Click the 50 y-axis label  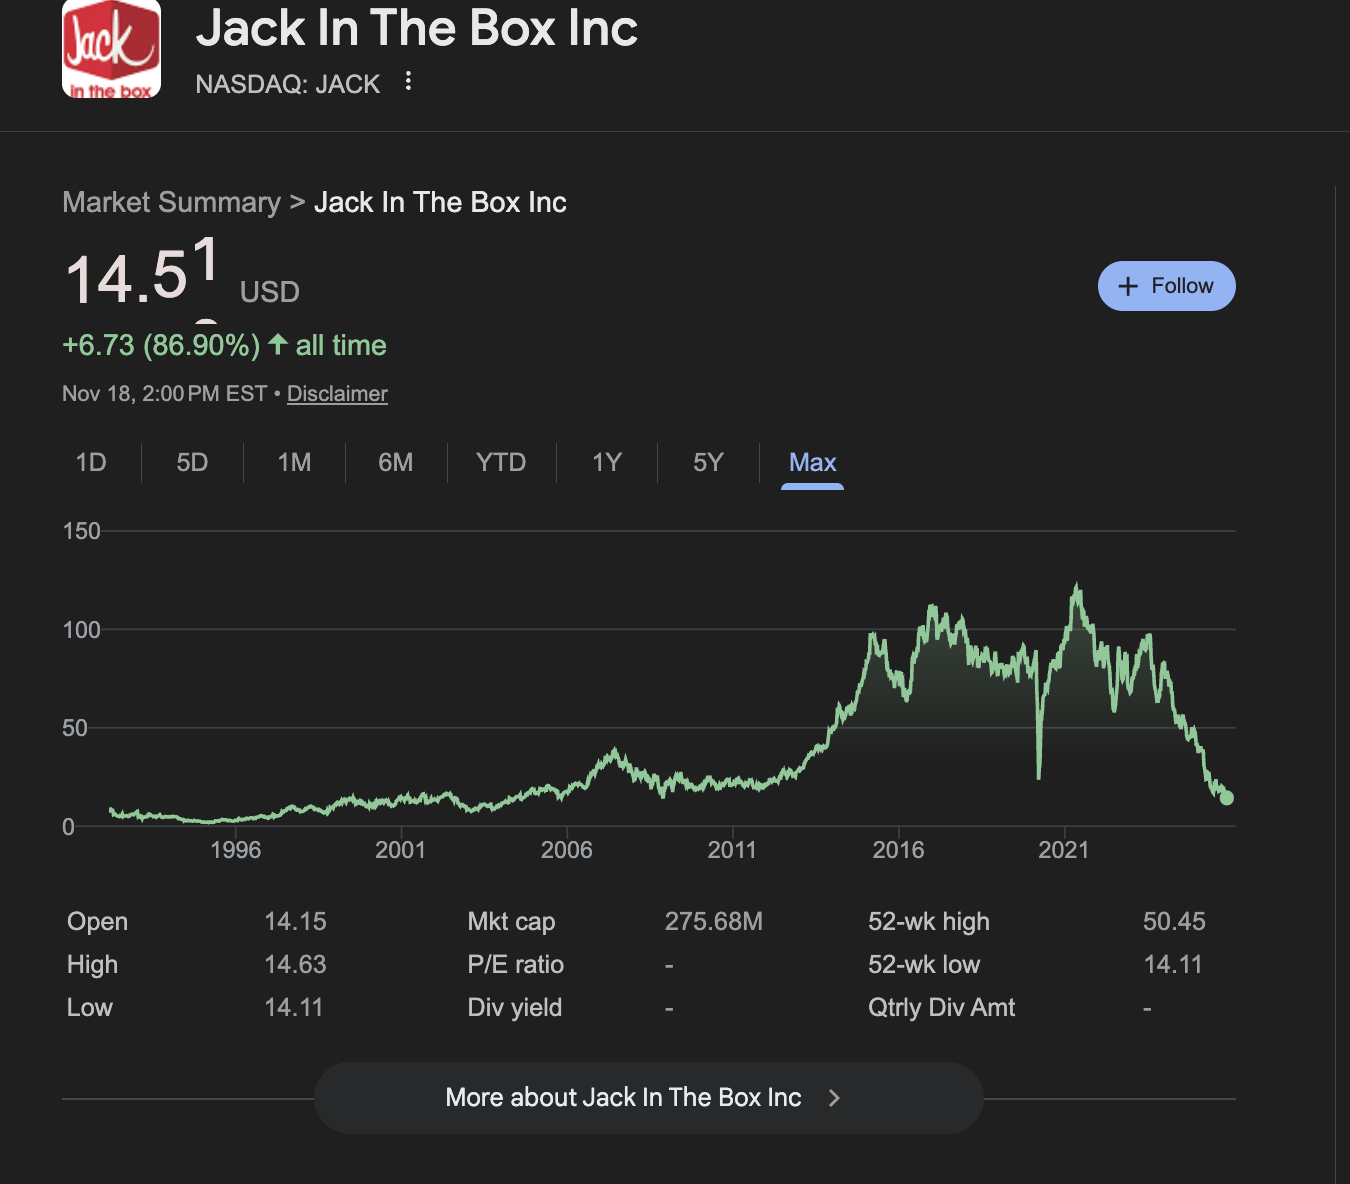75,728
